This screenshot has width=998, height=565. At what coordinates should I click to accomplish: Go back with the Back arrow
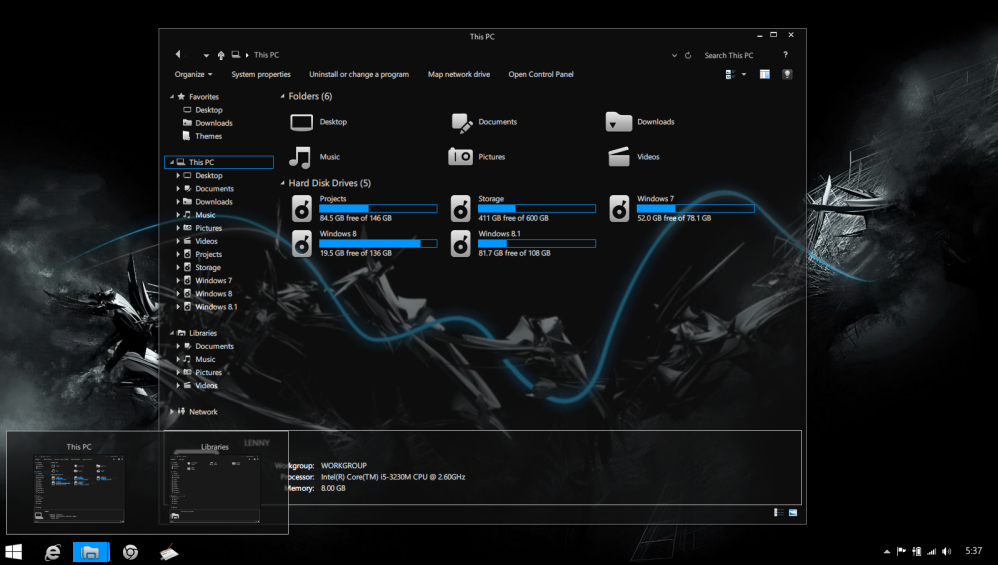pos(178,55)
